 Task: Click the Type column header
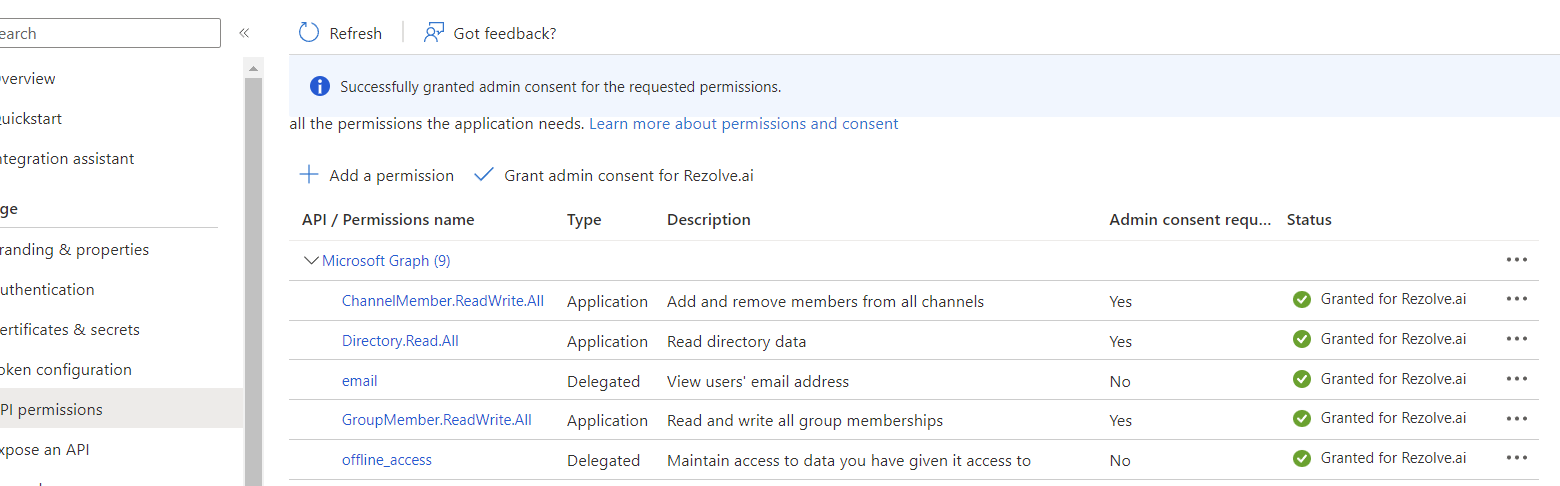584,219
